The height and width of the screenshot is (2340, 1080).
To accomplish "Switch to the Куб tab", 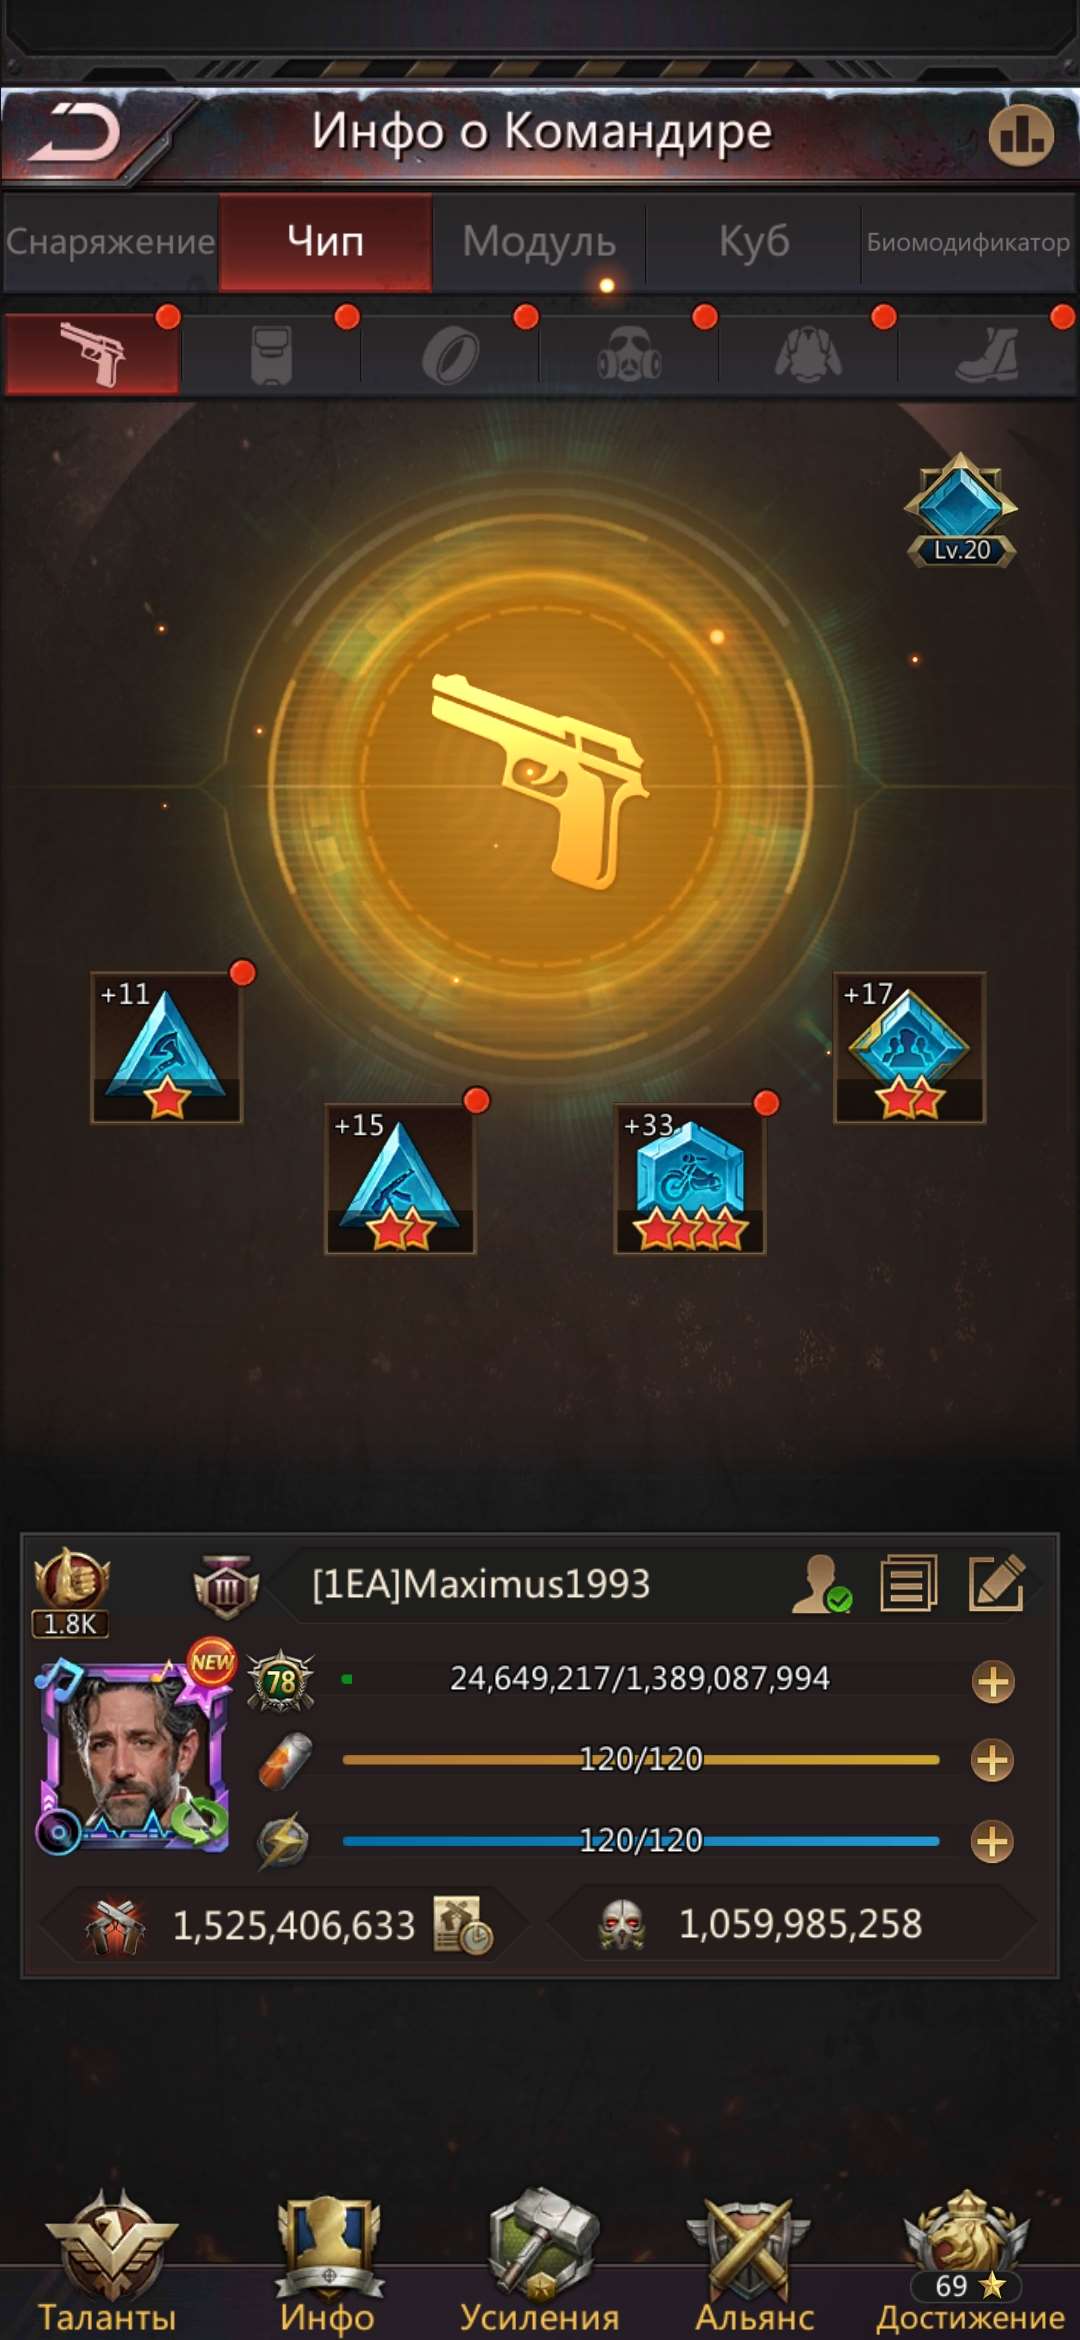I will 754,242.
